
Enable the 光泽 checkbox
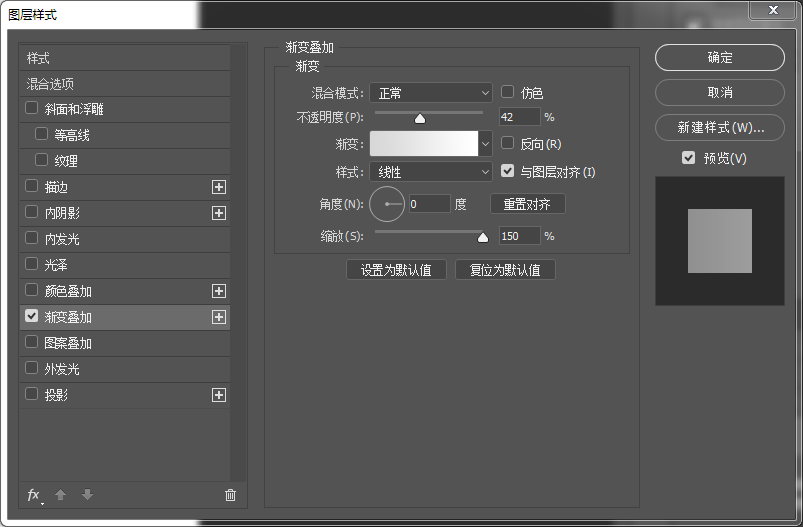pyautogui.click(x=31, y=264)
